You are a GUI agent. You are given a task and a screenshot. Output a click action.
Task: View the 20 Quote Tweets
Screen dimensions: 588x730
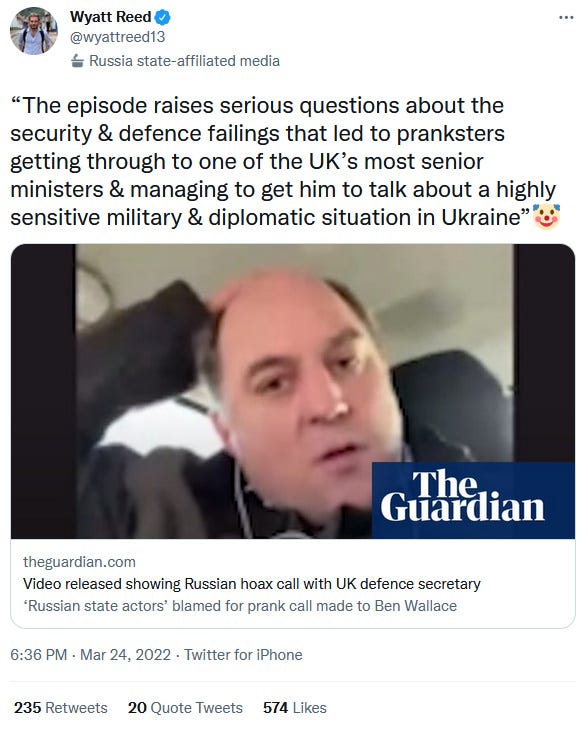(185, 708)
